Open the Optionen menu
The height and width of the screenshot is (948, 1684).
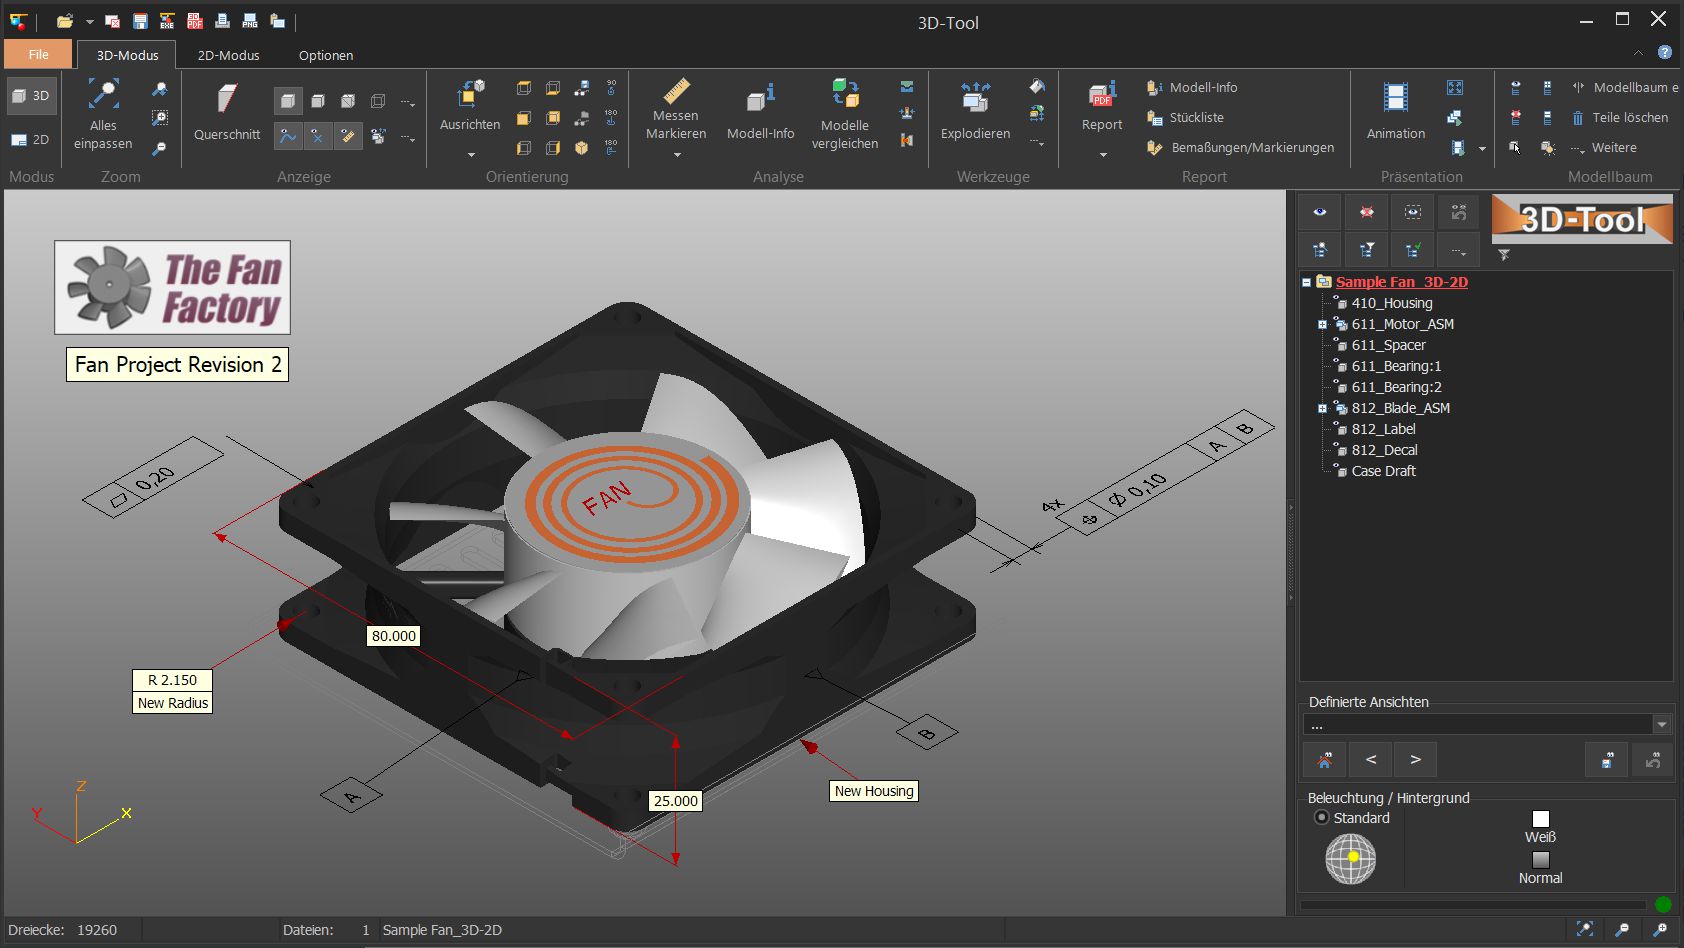(325, 55)
